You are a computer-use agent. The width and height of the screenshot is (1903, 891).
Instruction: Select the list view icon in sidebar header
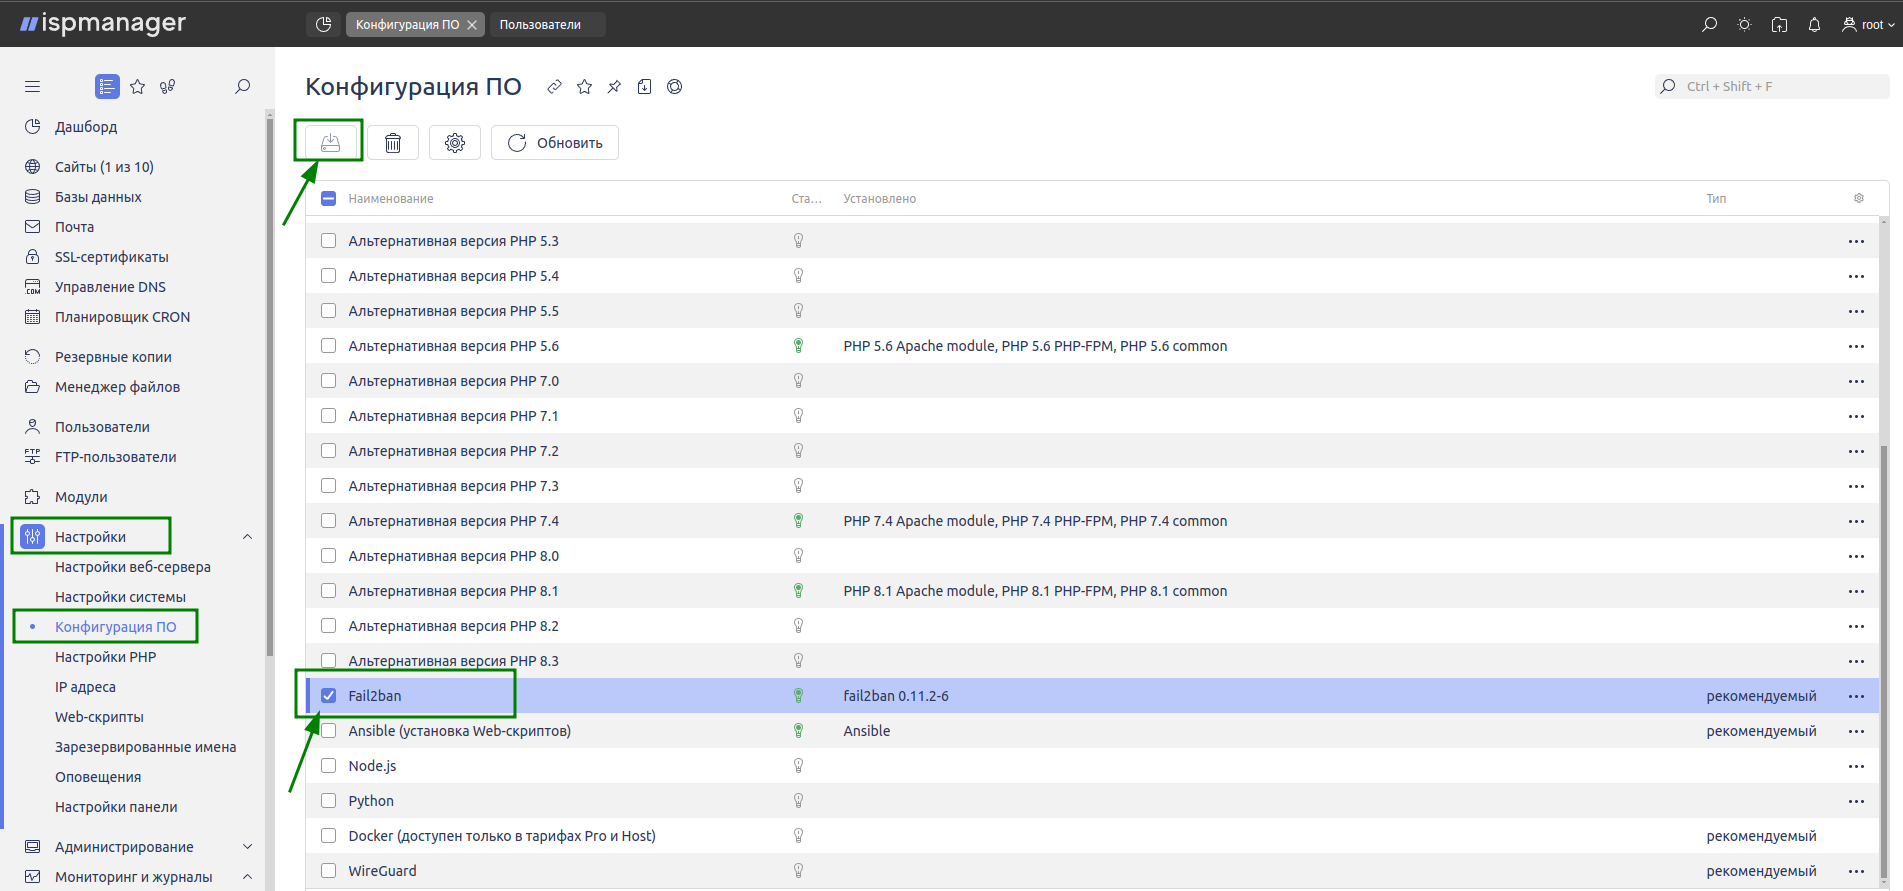pyautogui.click(x=107, y=87)
